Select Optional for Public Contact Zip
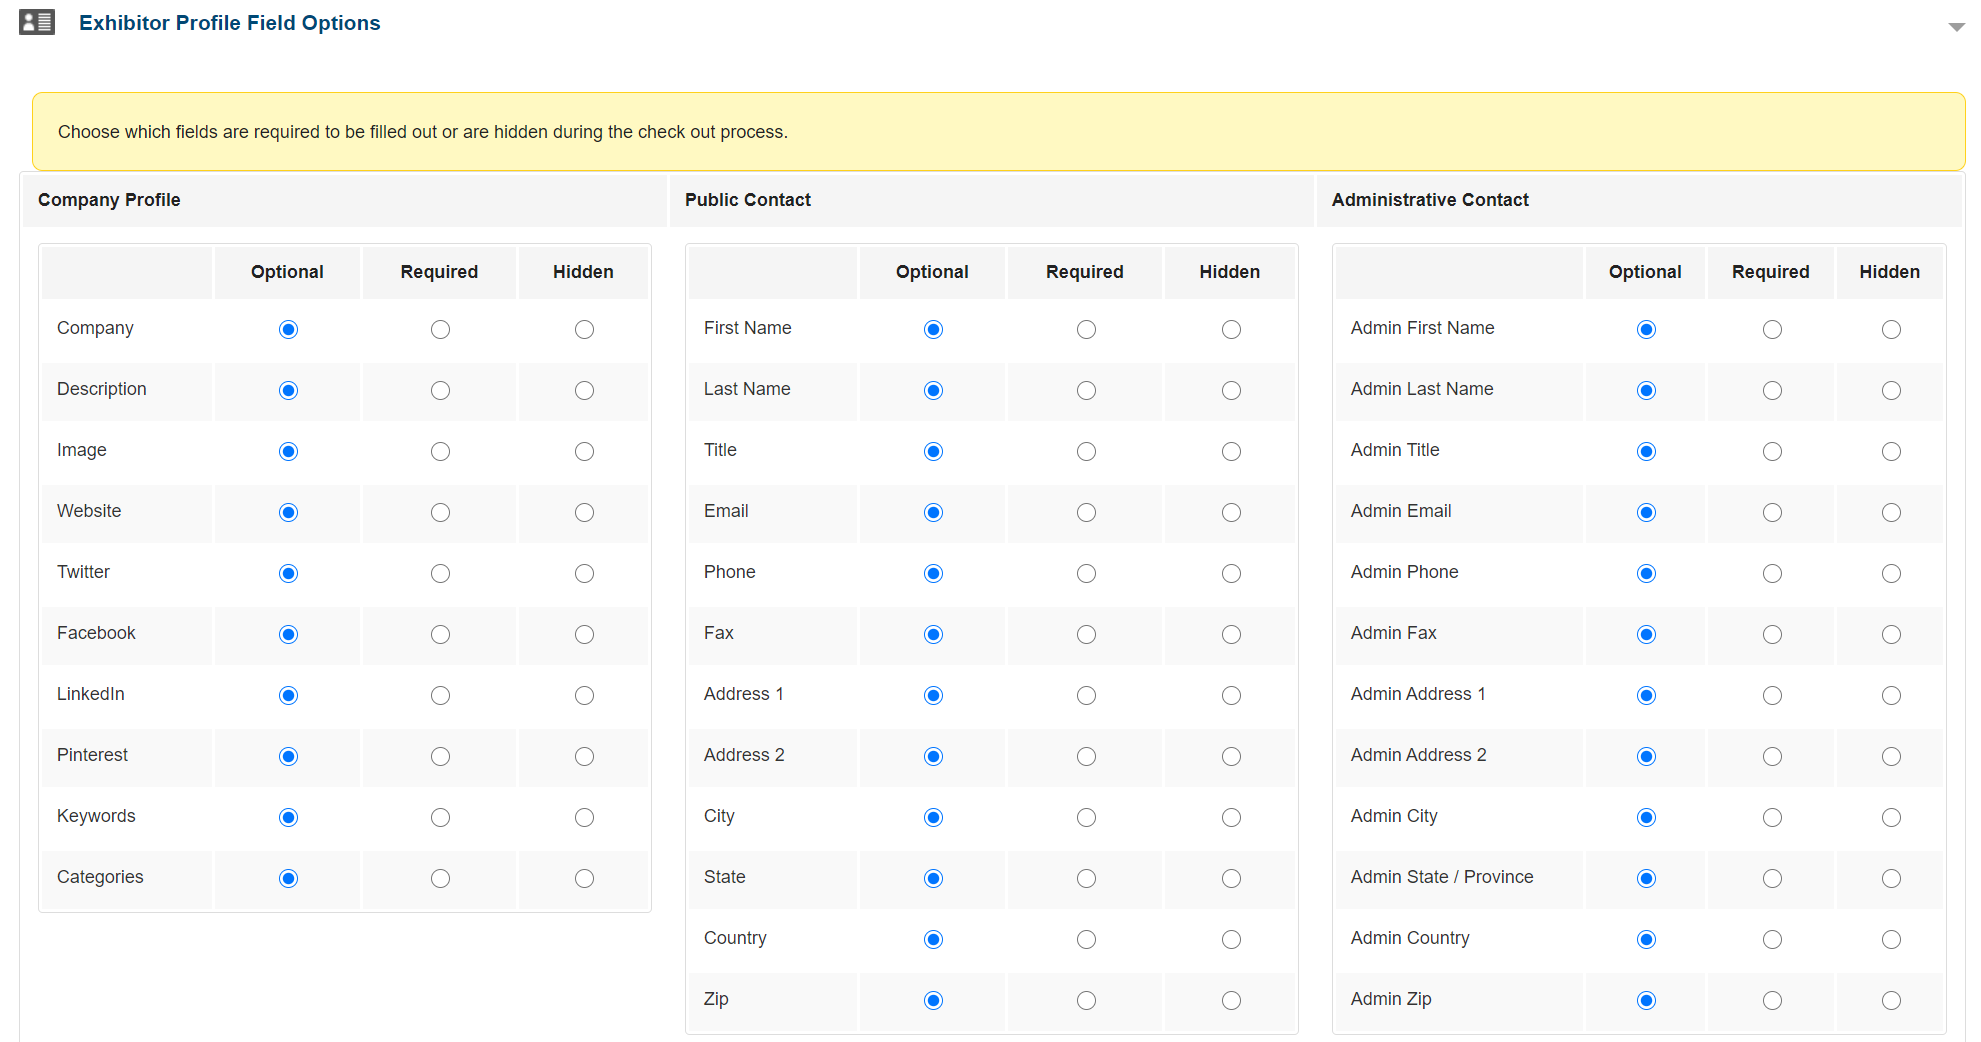 933,1001
